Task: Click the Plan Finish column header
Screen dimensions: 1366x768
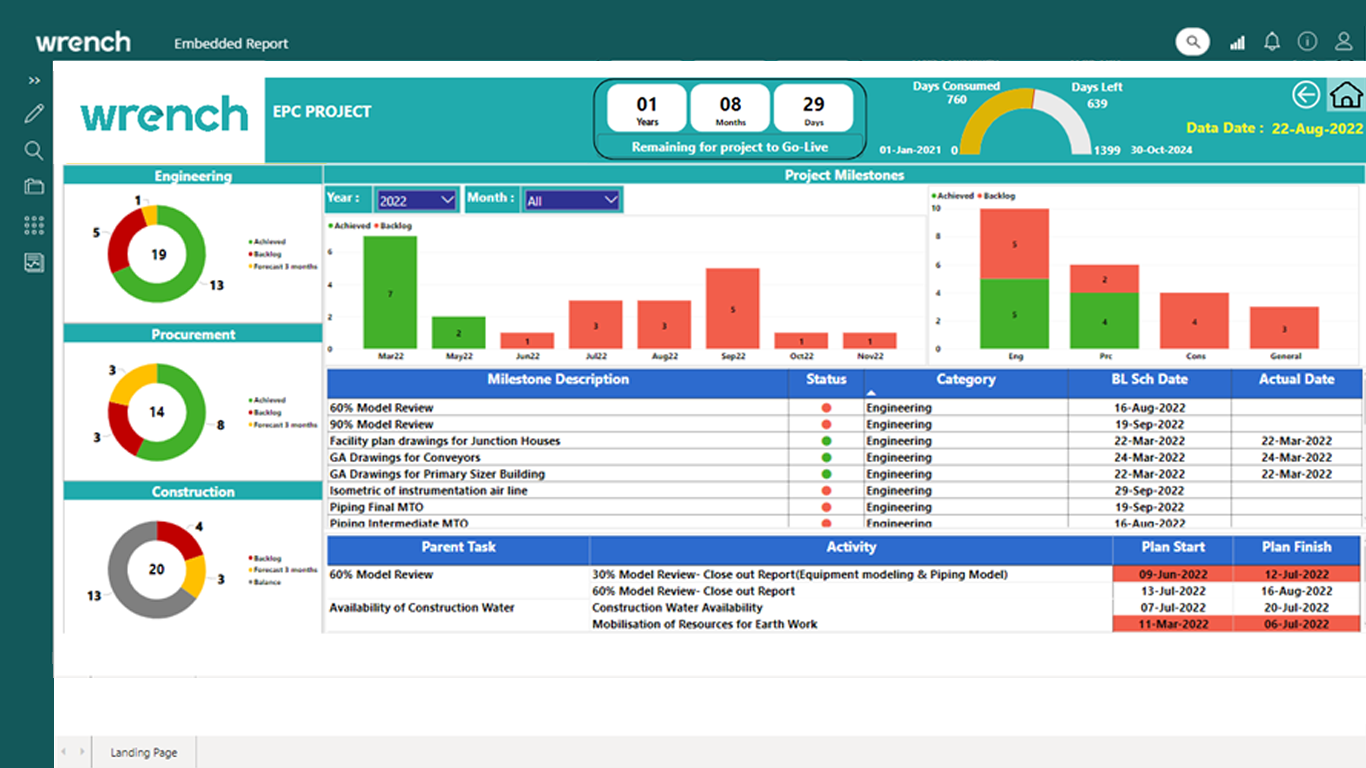Action: tap(1296, 548)
